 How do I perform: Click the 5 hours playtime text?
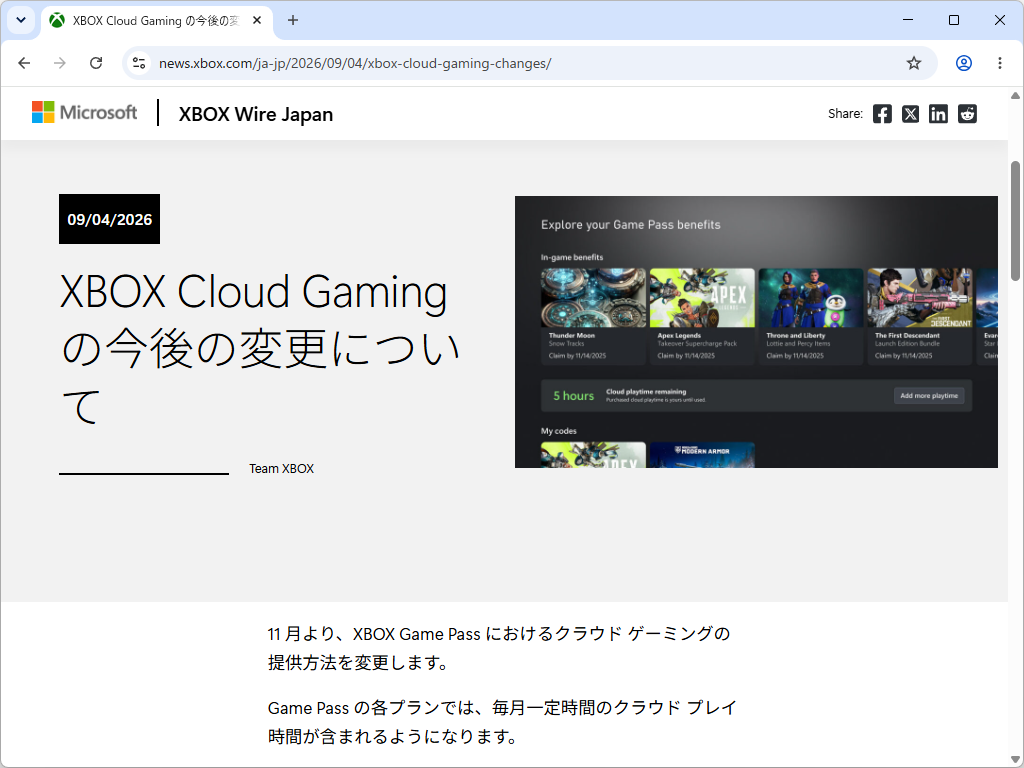pos(573,396)
